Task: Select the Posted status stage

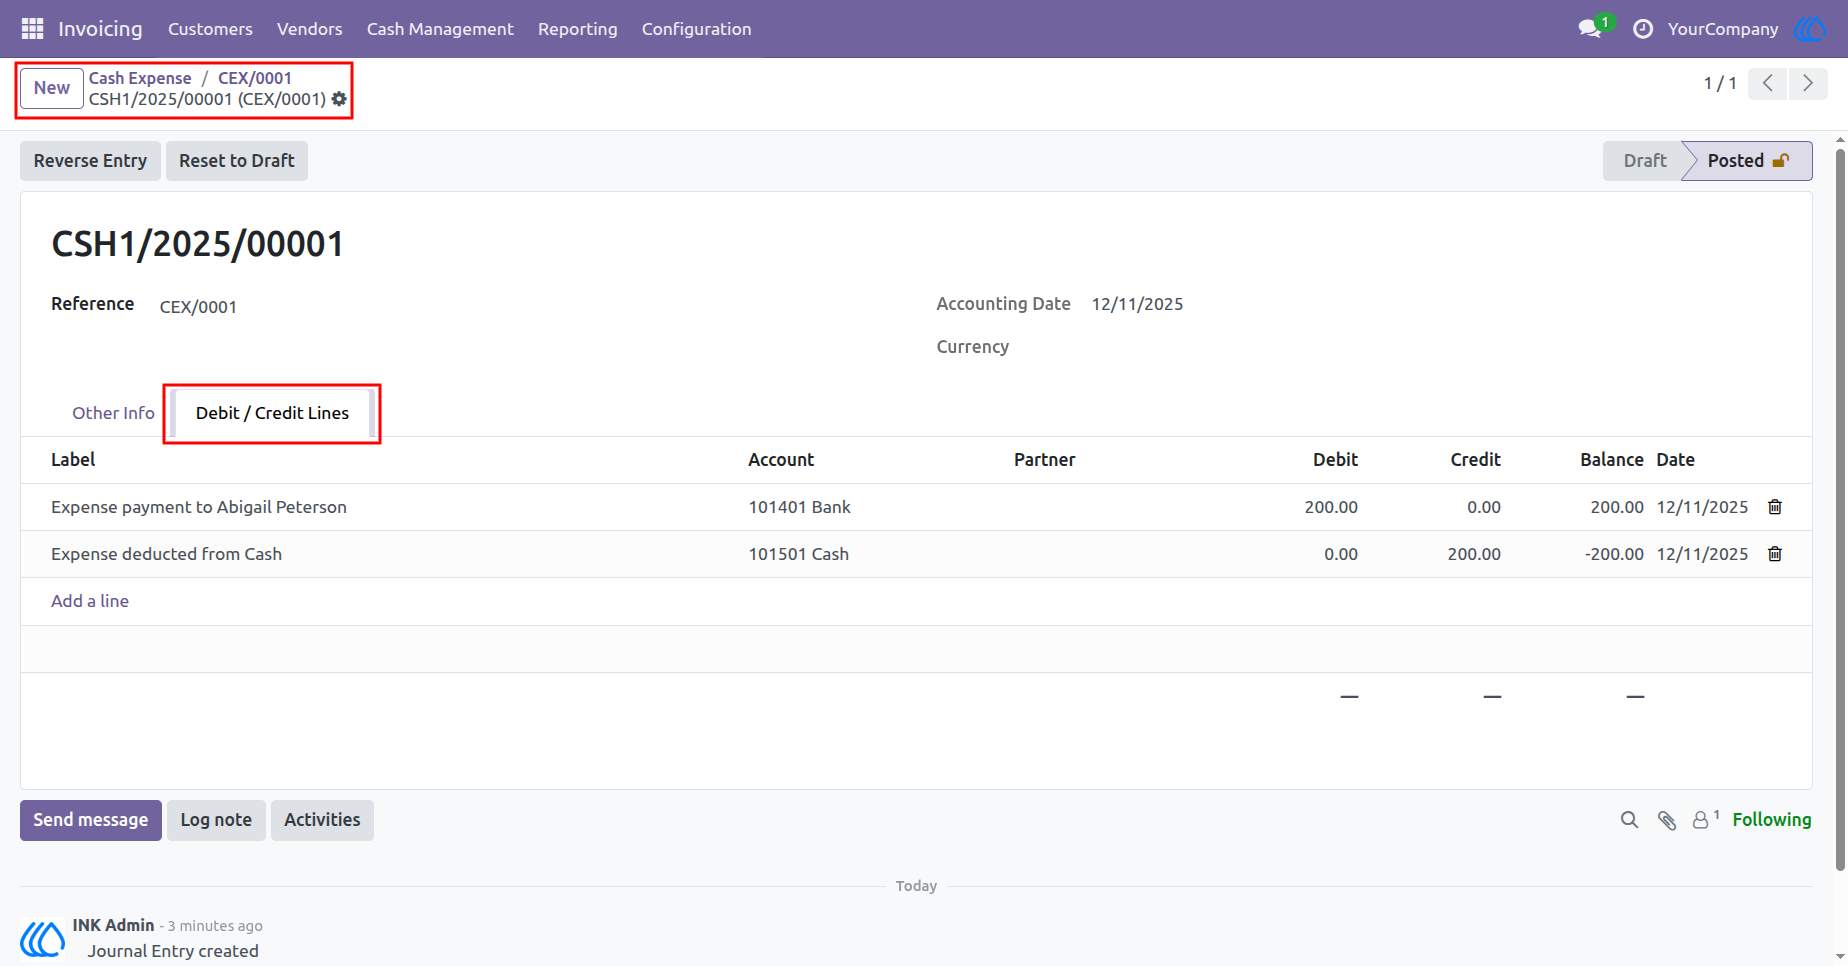Action: click(x=1749, y=161)
